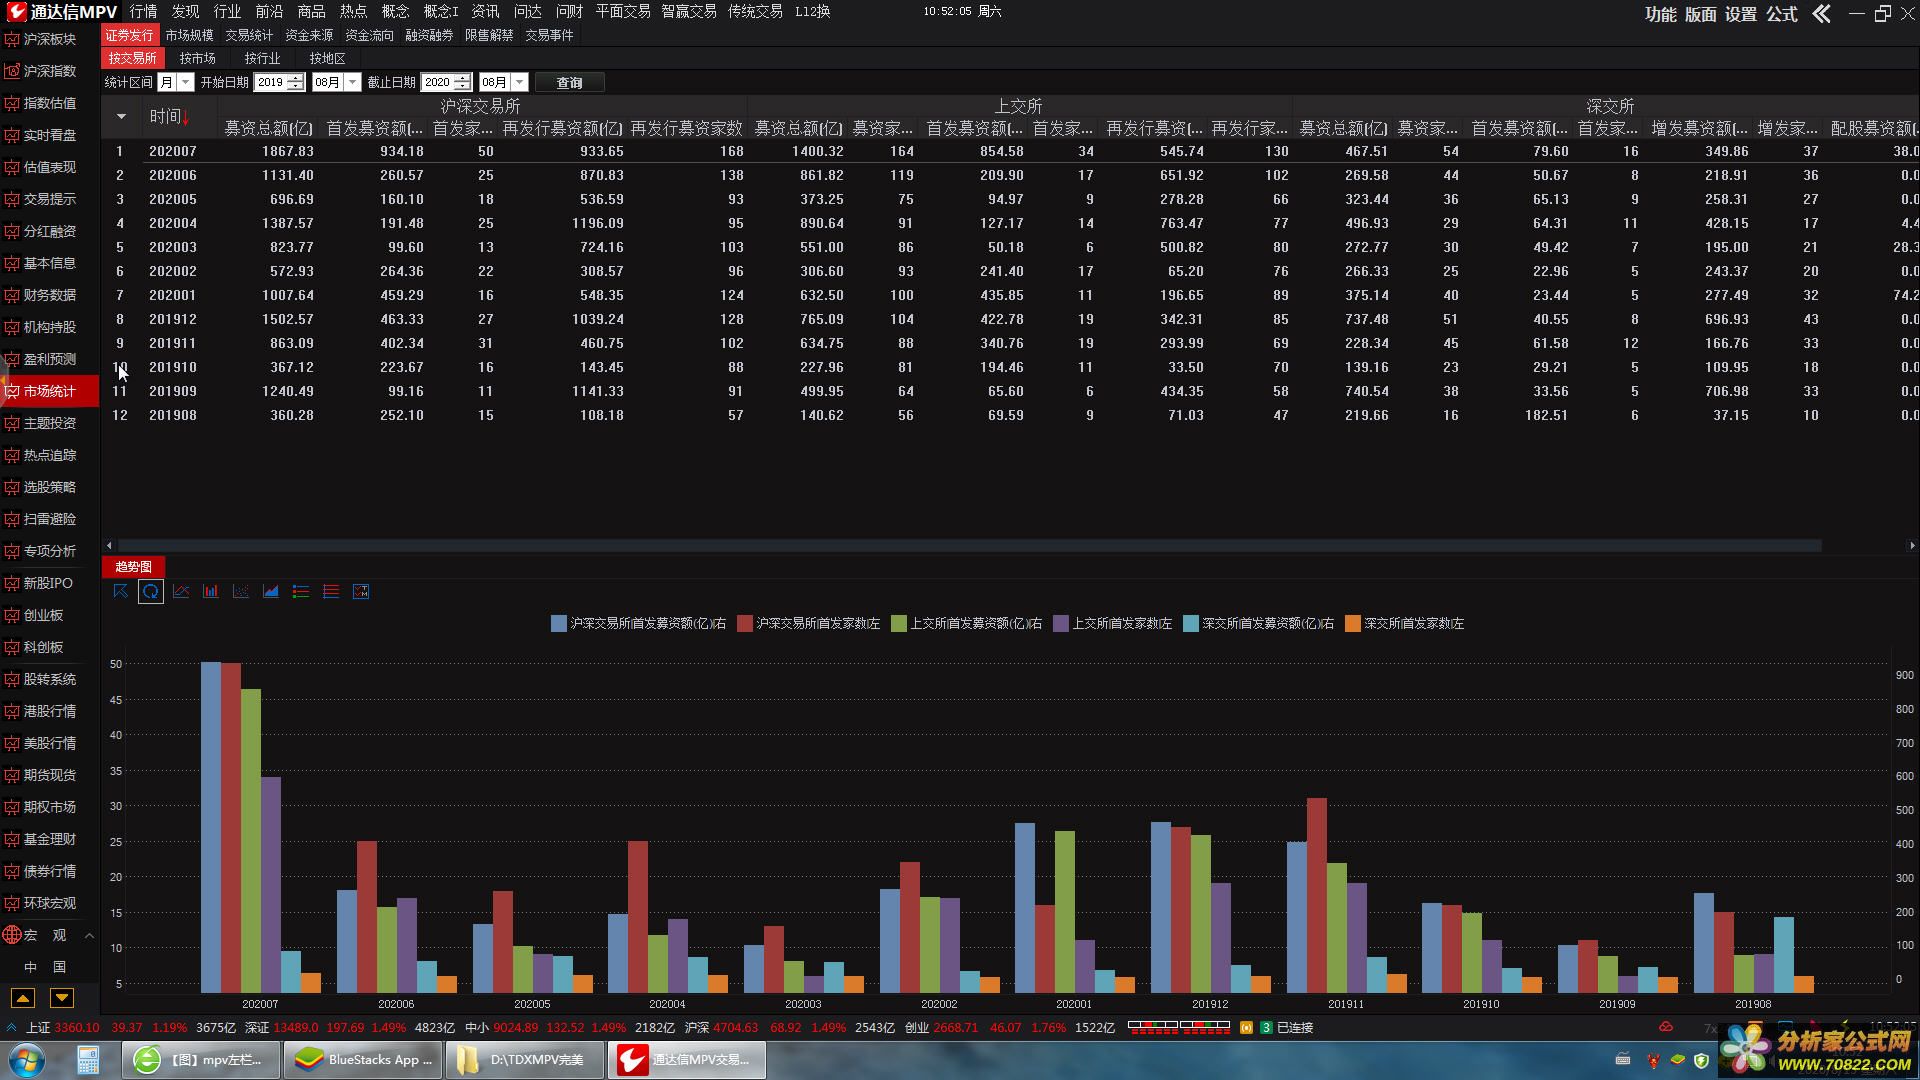
Task: Click 功能 in the top right
Action: click(x=1661, y=14)
